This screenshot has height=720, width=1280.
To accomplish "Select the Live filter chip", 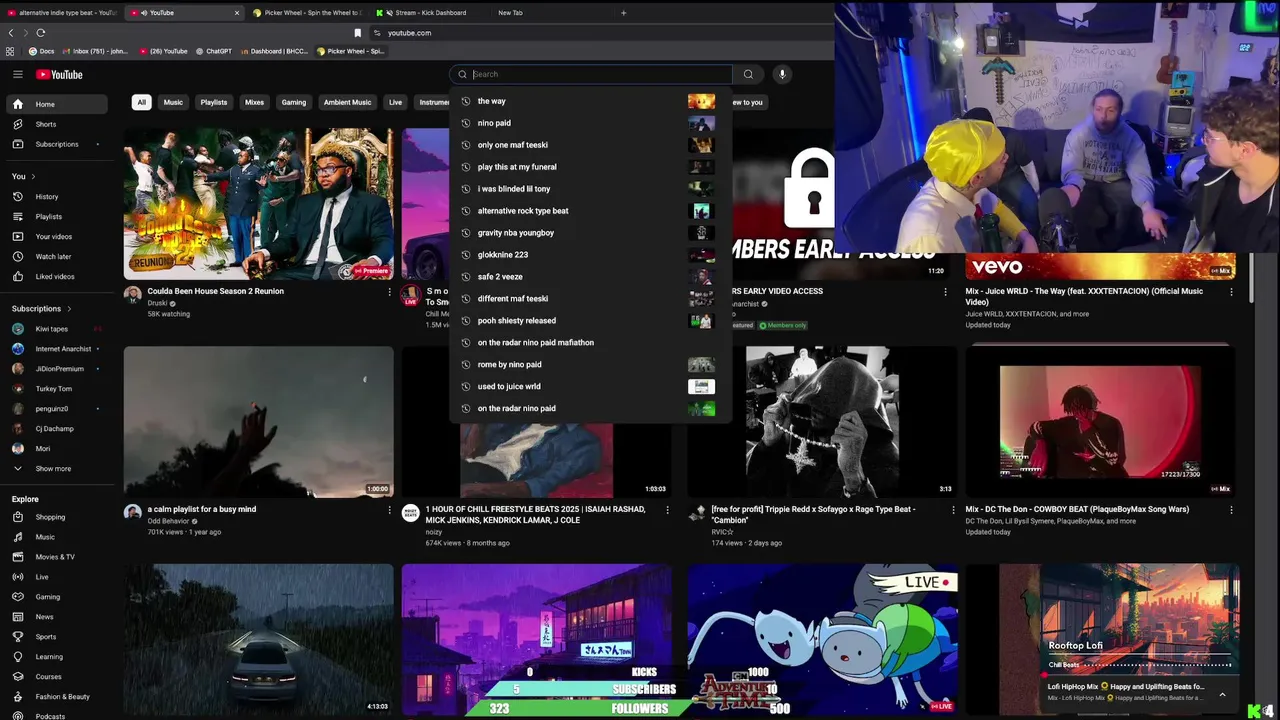I will (x=395, y=102).
